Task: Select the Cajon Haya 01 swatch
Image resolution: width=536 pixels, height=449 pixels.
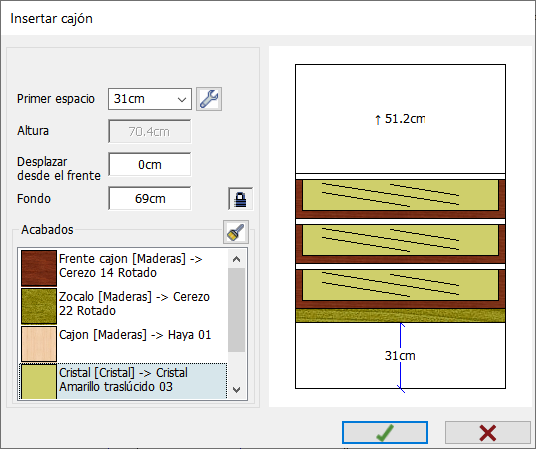Action: (x=39, y=344)
